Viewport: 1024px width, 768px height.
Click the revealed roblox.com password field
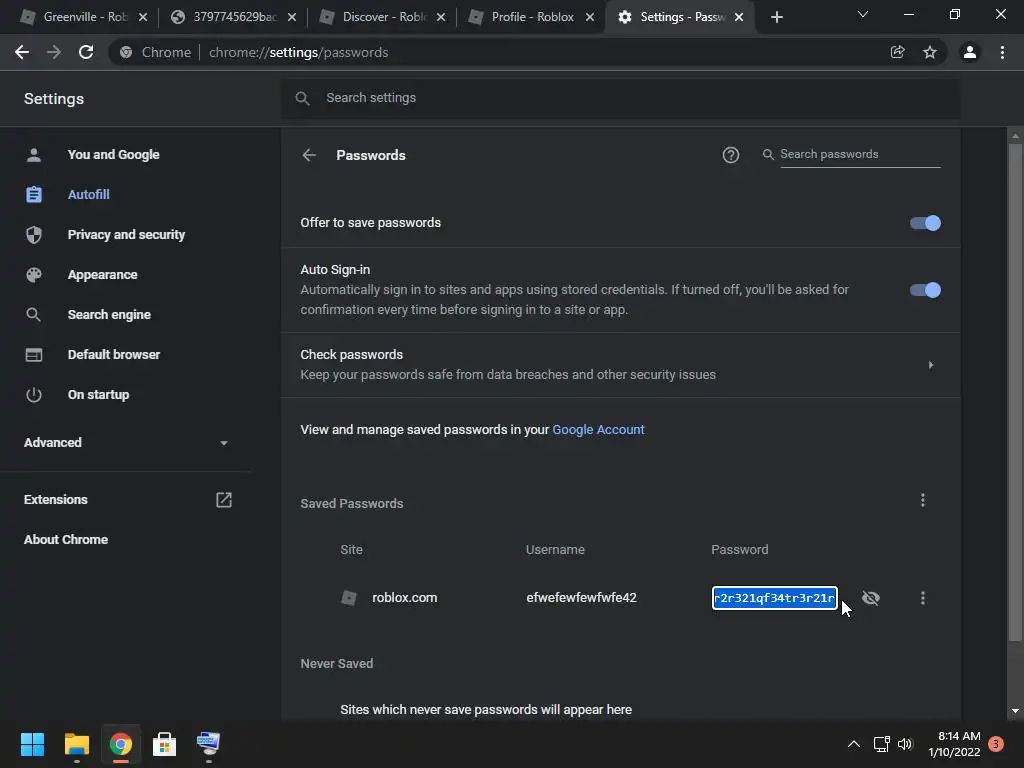click(x=775, y=598)
